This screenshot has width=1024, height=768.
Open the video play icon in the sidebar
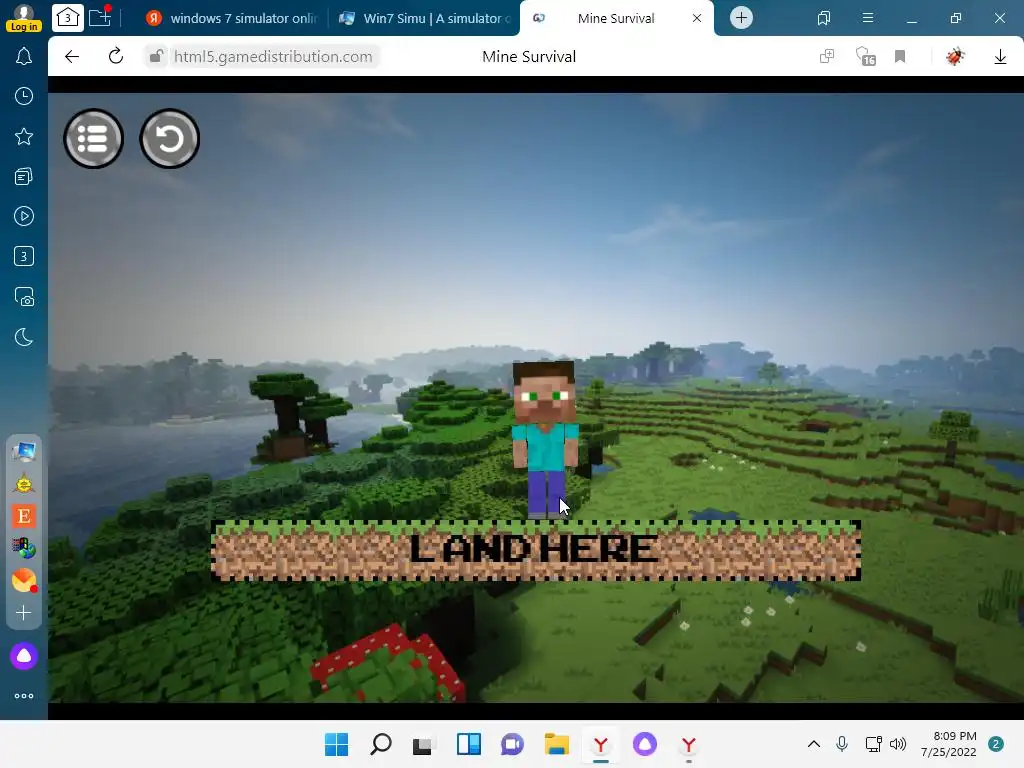24,216
